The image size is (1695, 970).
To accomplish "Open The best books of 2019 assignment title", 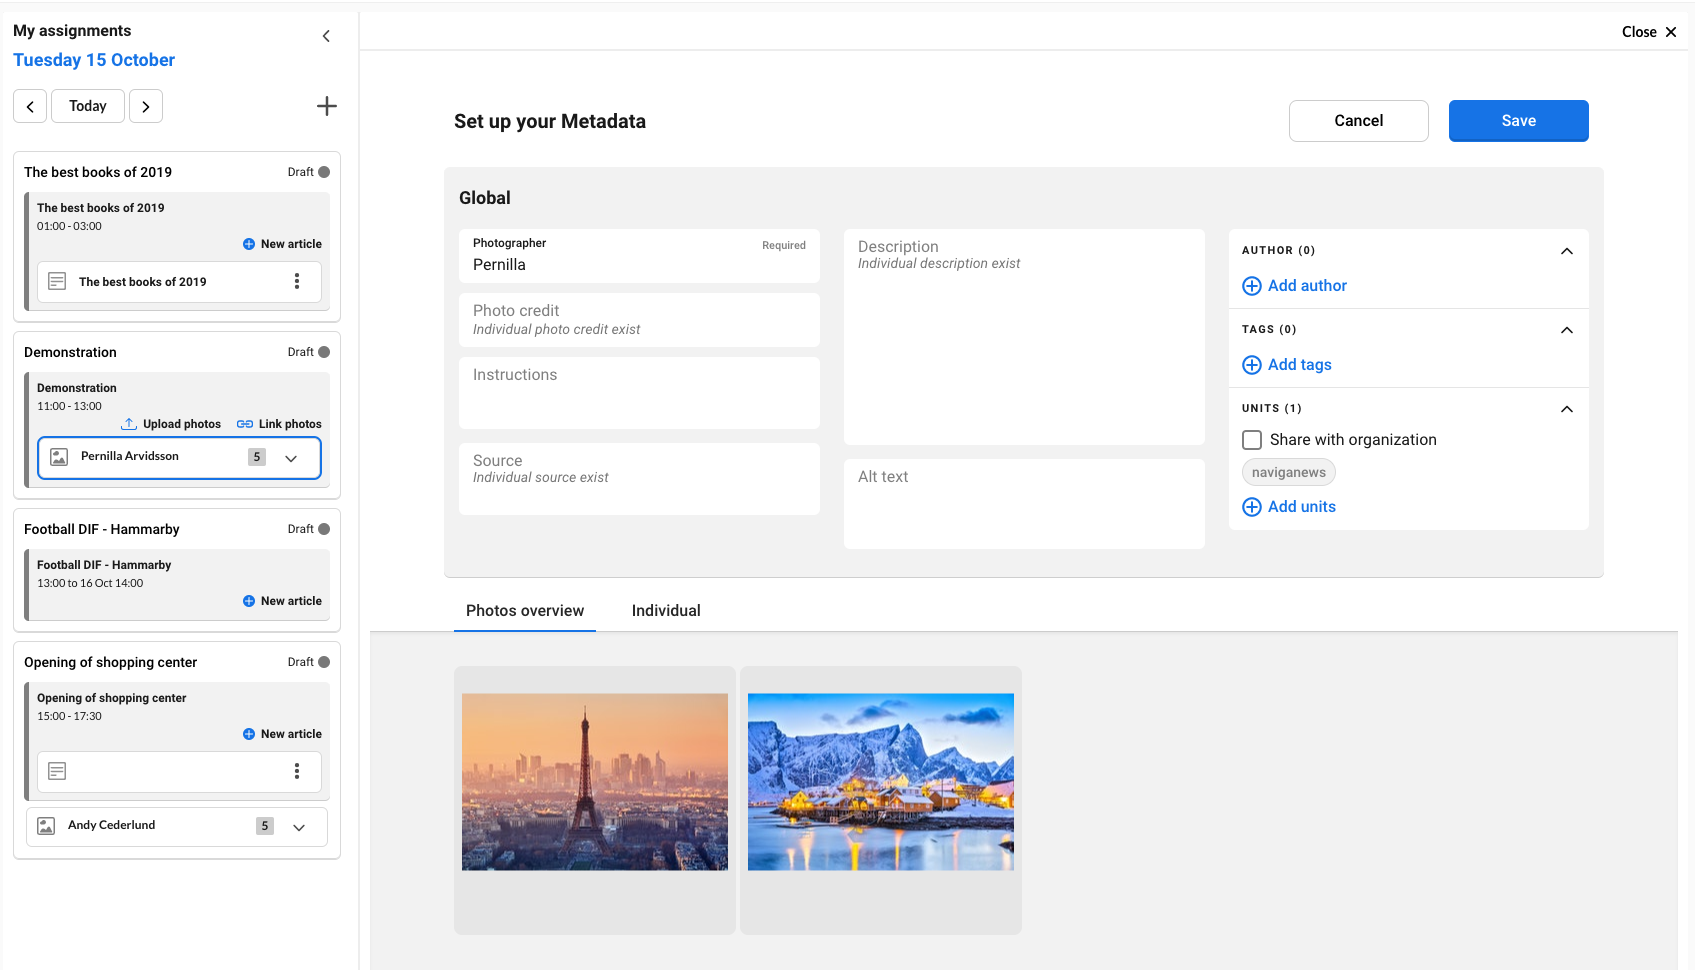I will [98, 172].
